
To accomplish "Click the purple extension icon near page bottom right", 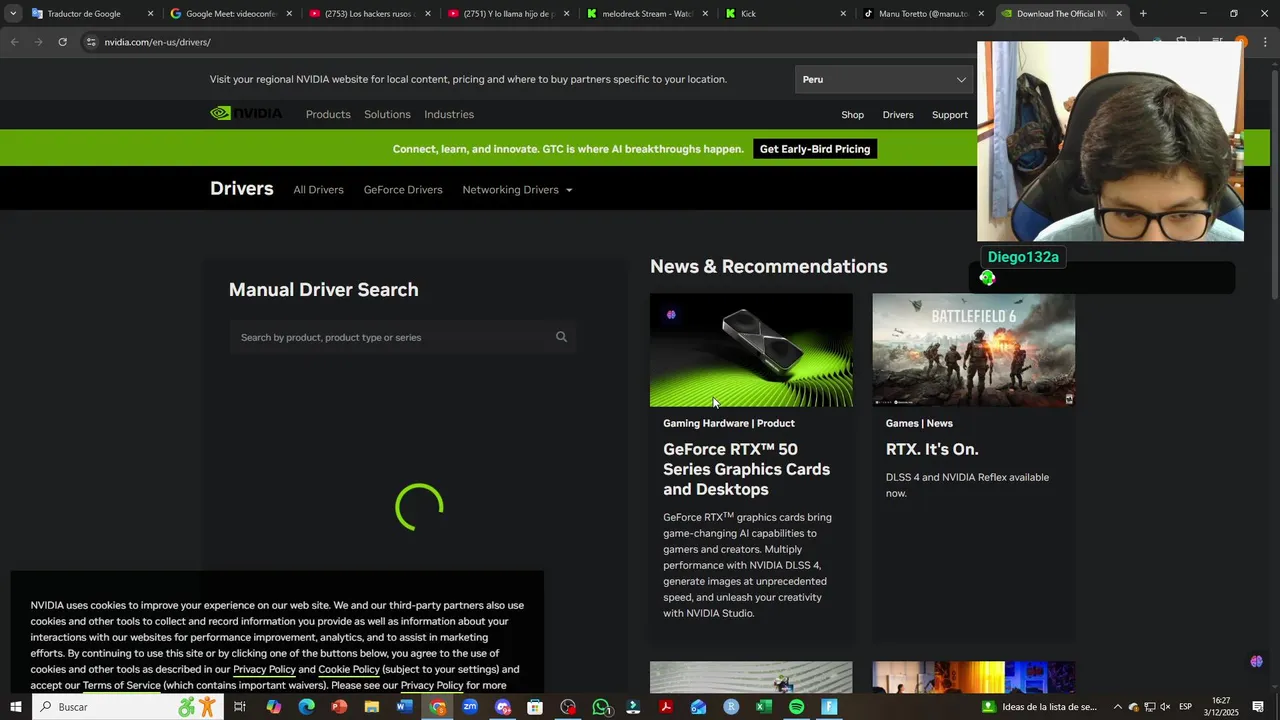I will pyautogui.click(x=1256, y=661).
